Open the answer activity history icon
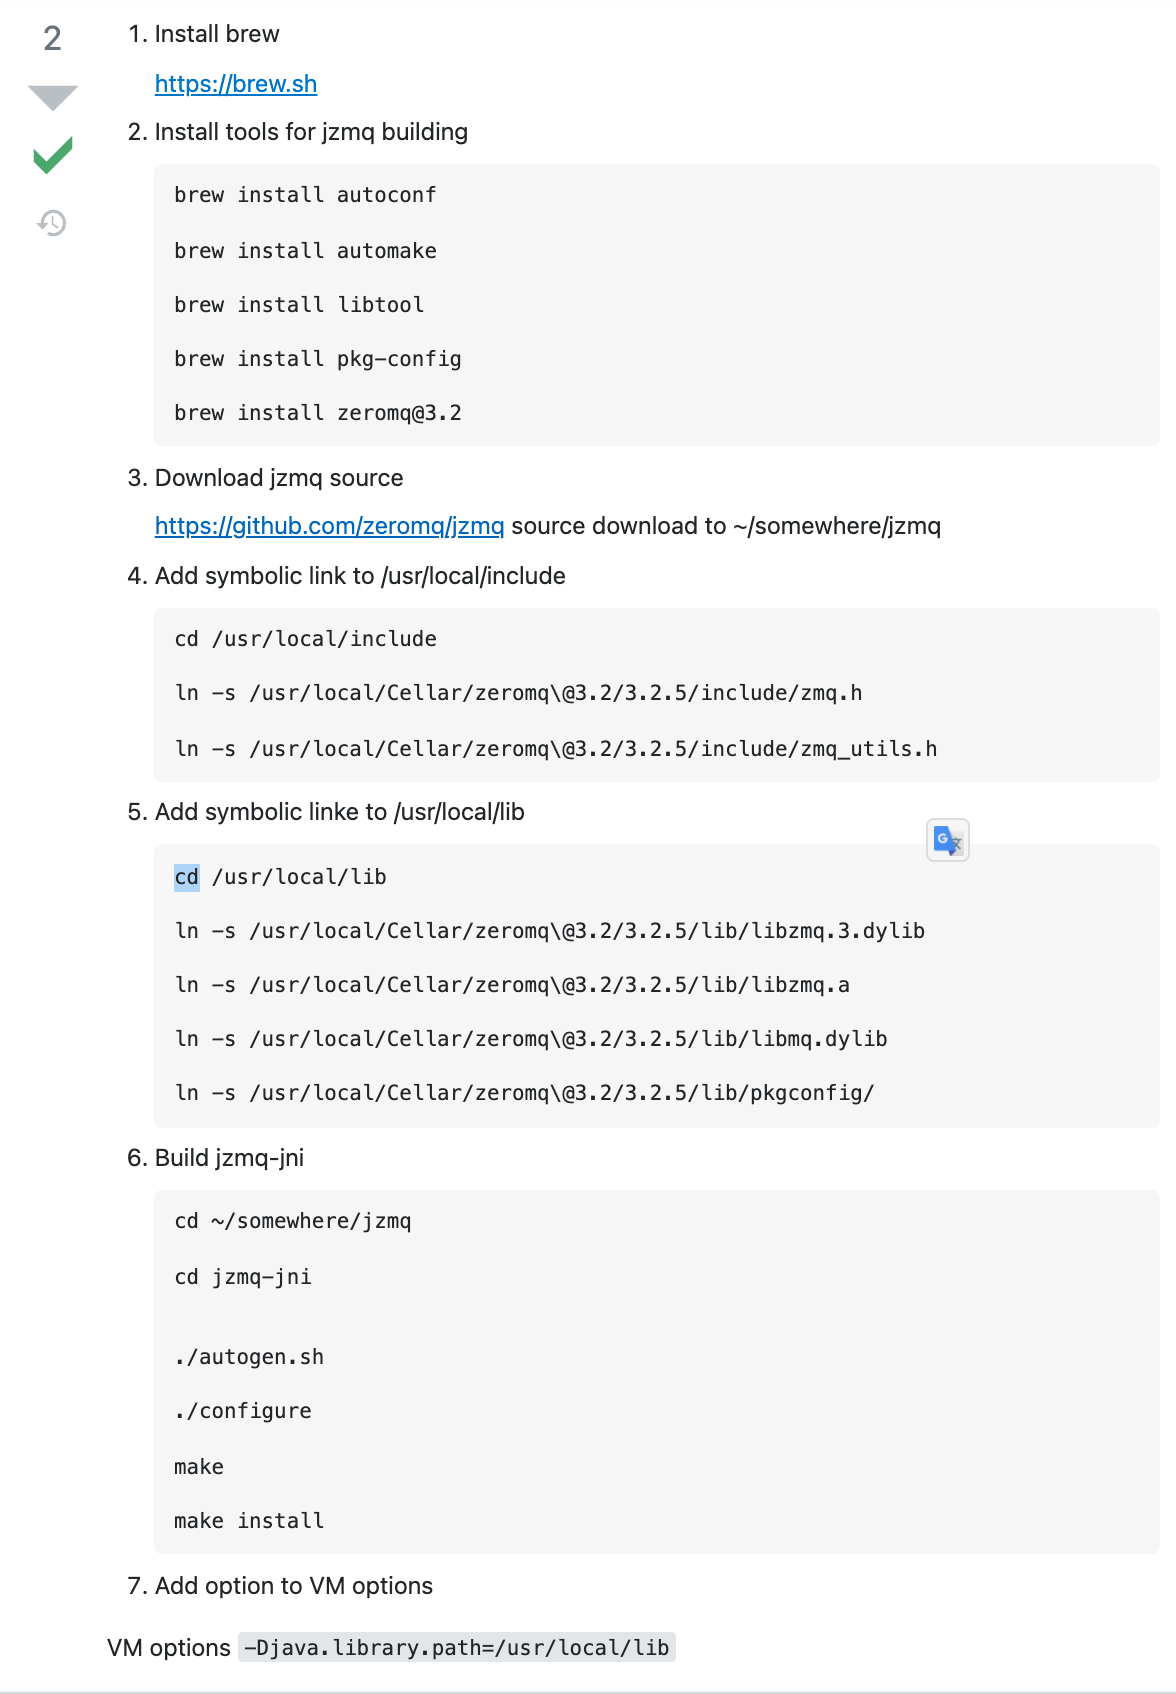The width and height of the screenshot is (1176, 1694). [x=52, y=222]
